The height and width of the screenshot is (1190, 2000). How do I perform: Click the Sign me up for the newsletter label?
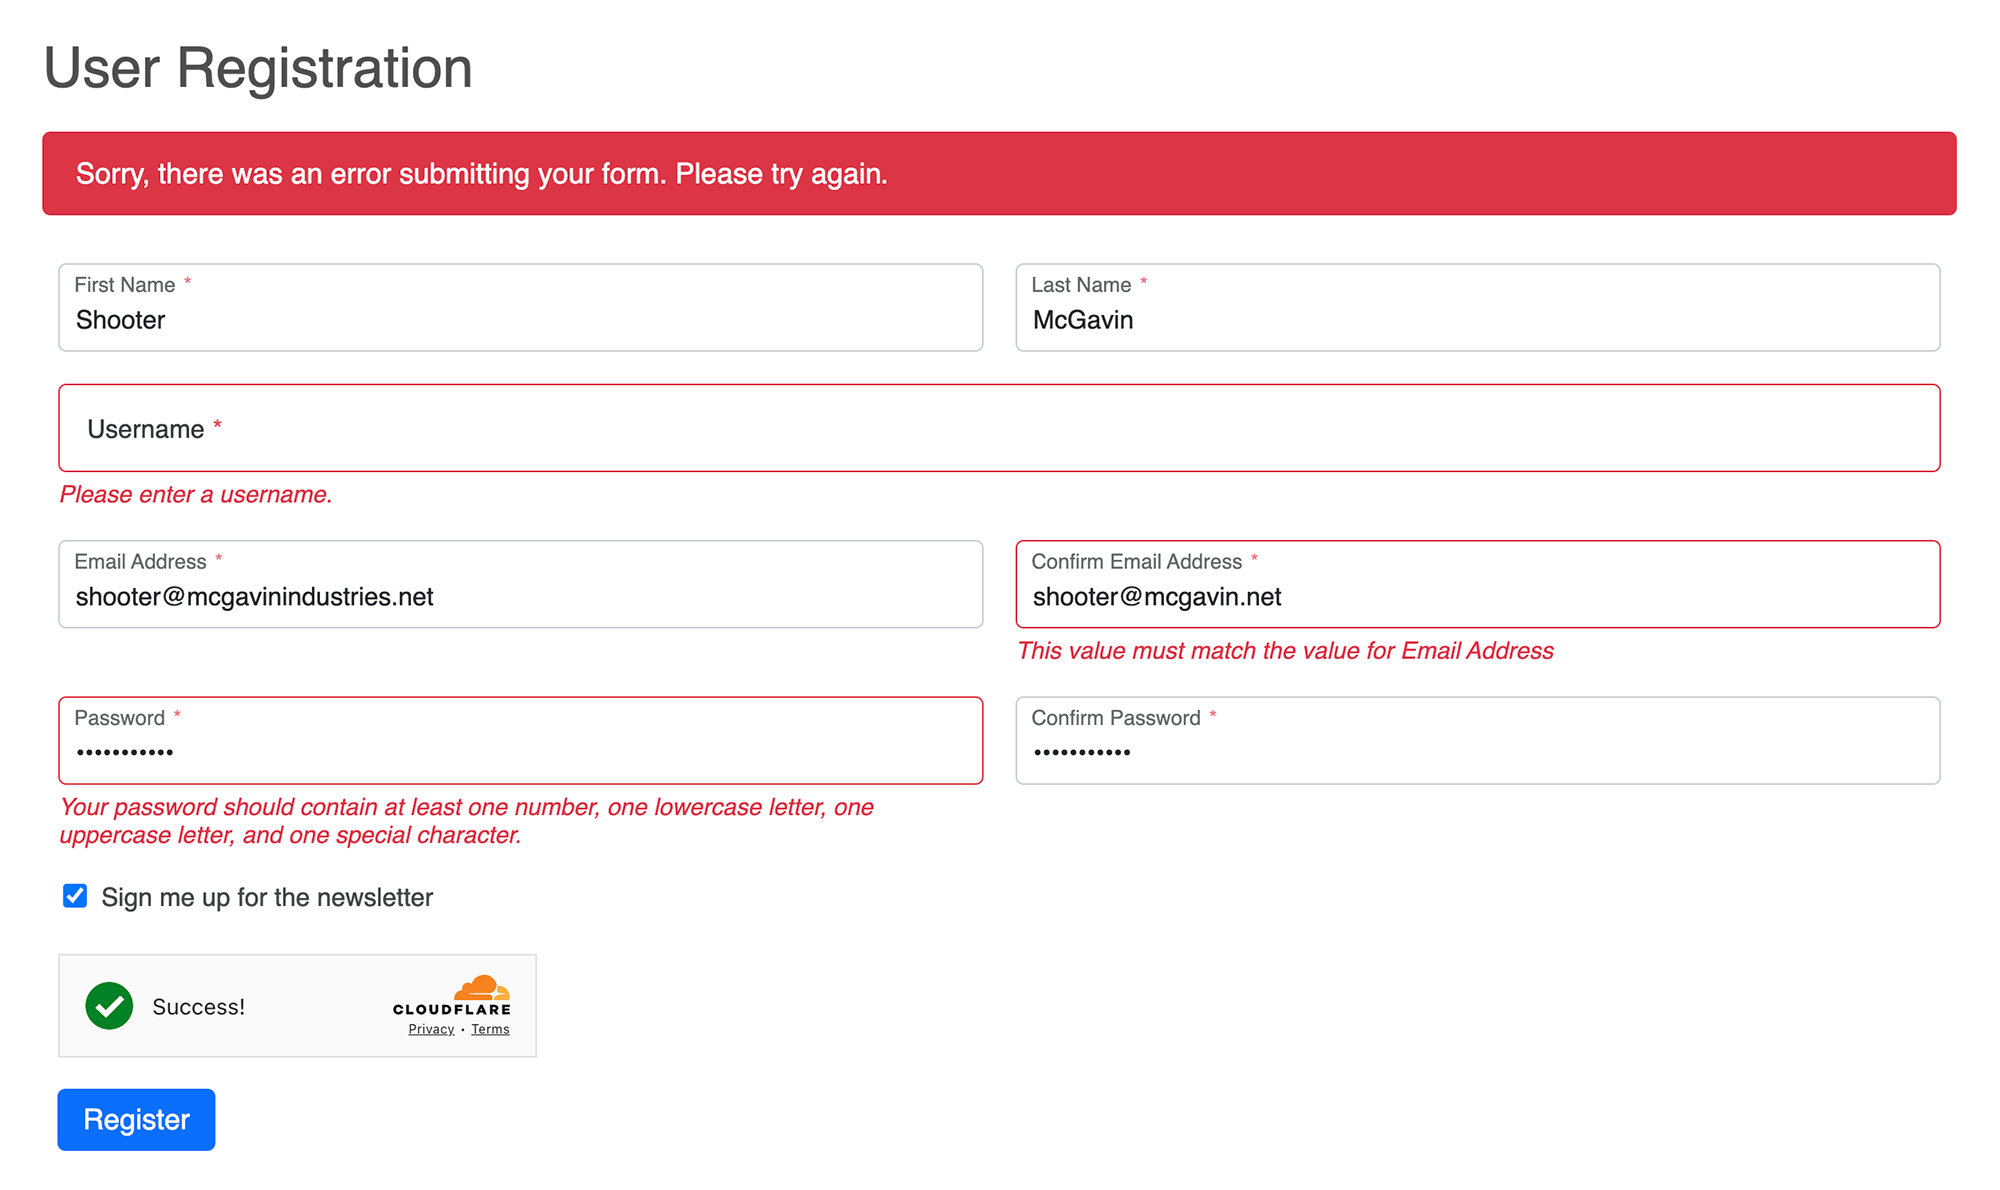266,897
